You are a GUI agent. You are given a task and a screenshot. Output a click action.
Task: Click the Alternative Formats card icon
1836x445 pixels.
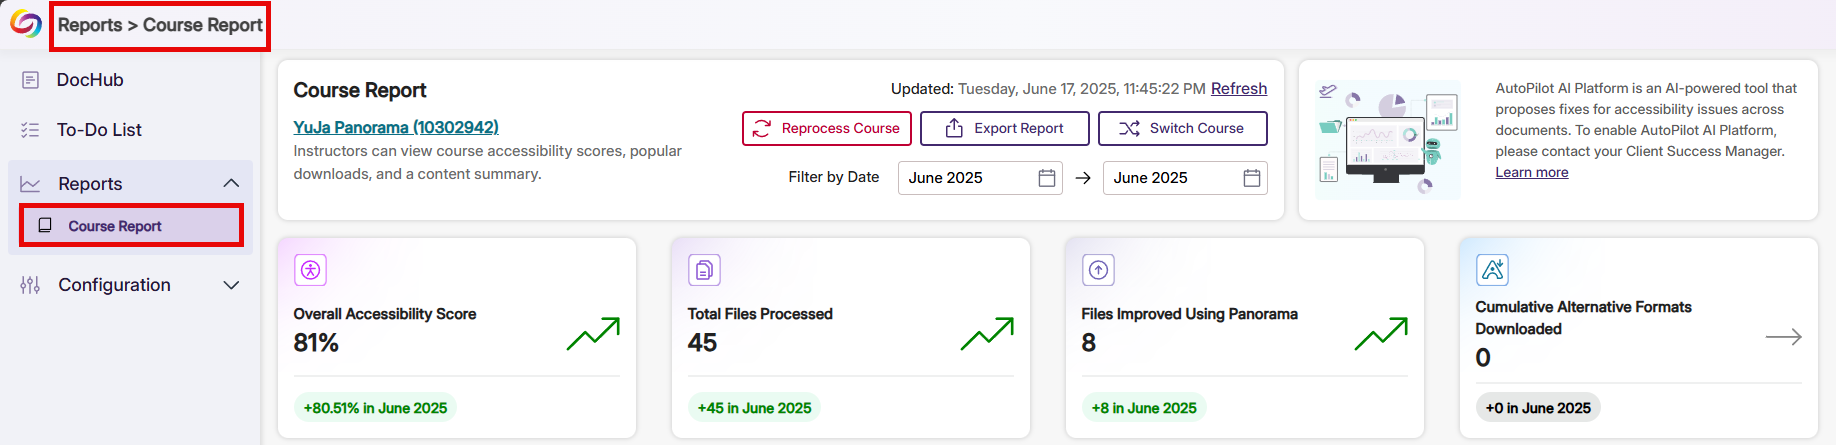click(x=1492, y=270)
